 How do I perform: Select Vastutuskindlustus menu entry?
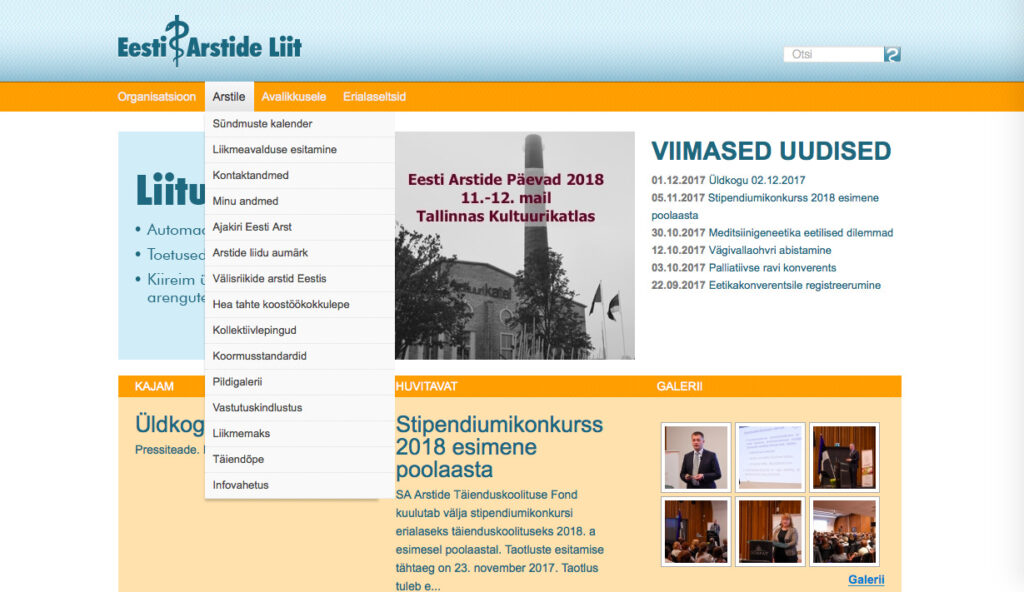[300, 408]
